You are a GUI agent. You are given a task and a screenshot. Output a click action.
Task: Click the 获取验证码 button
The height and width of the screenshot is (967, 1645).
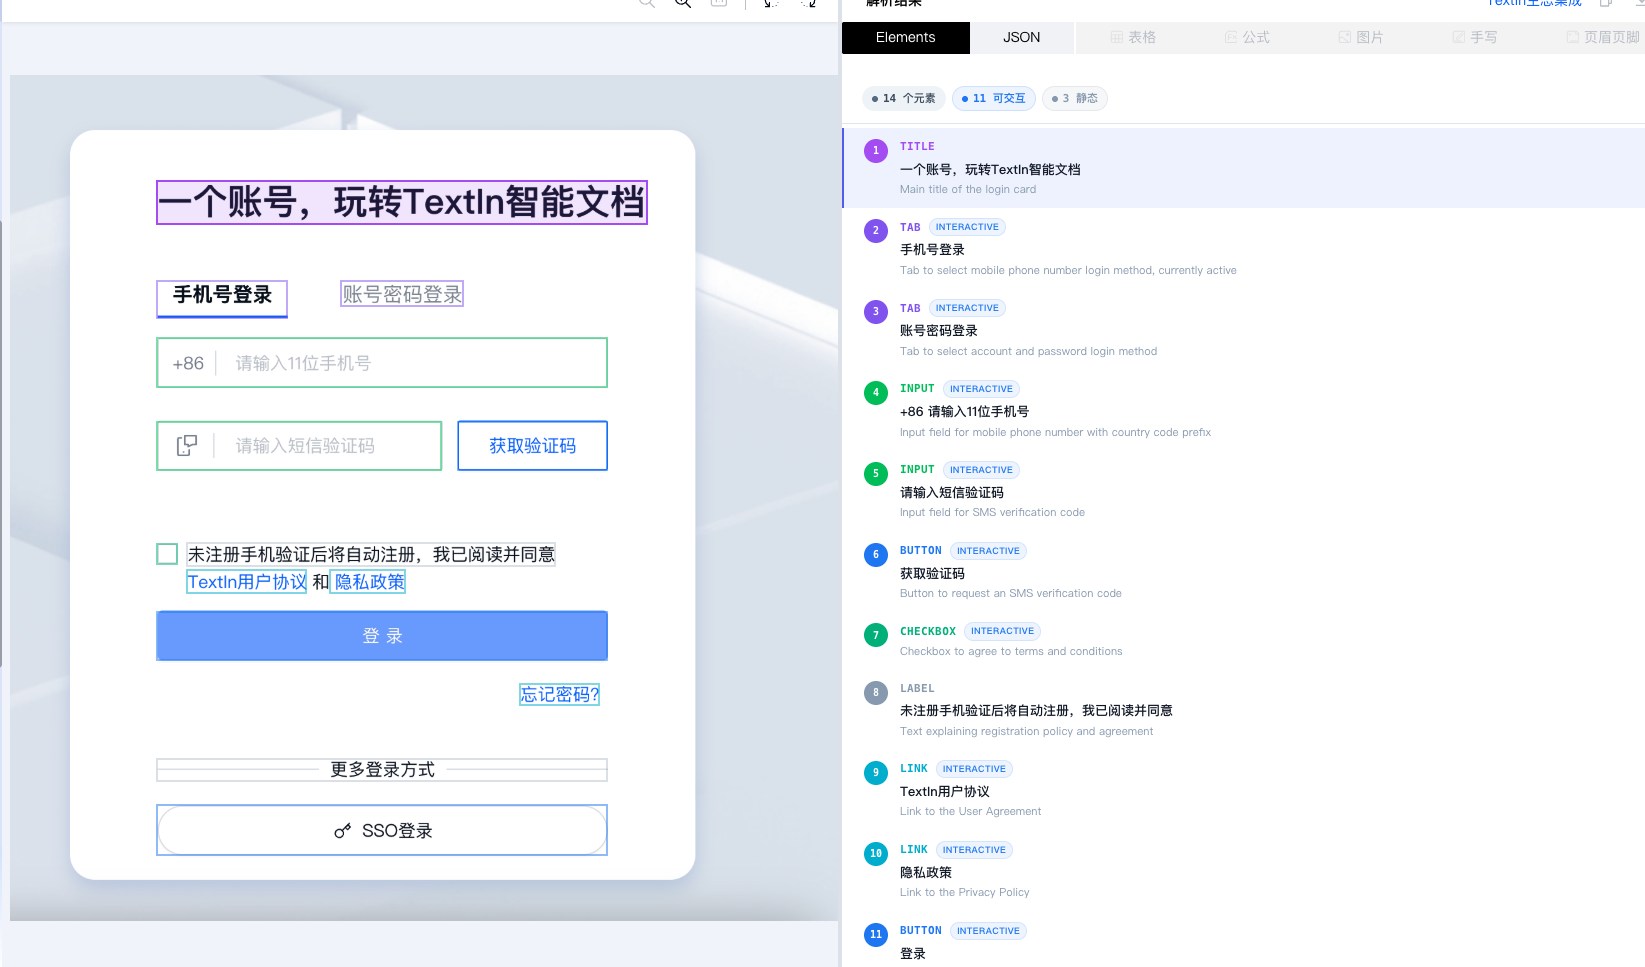tap(533, 446)
